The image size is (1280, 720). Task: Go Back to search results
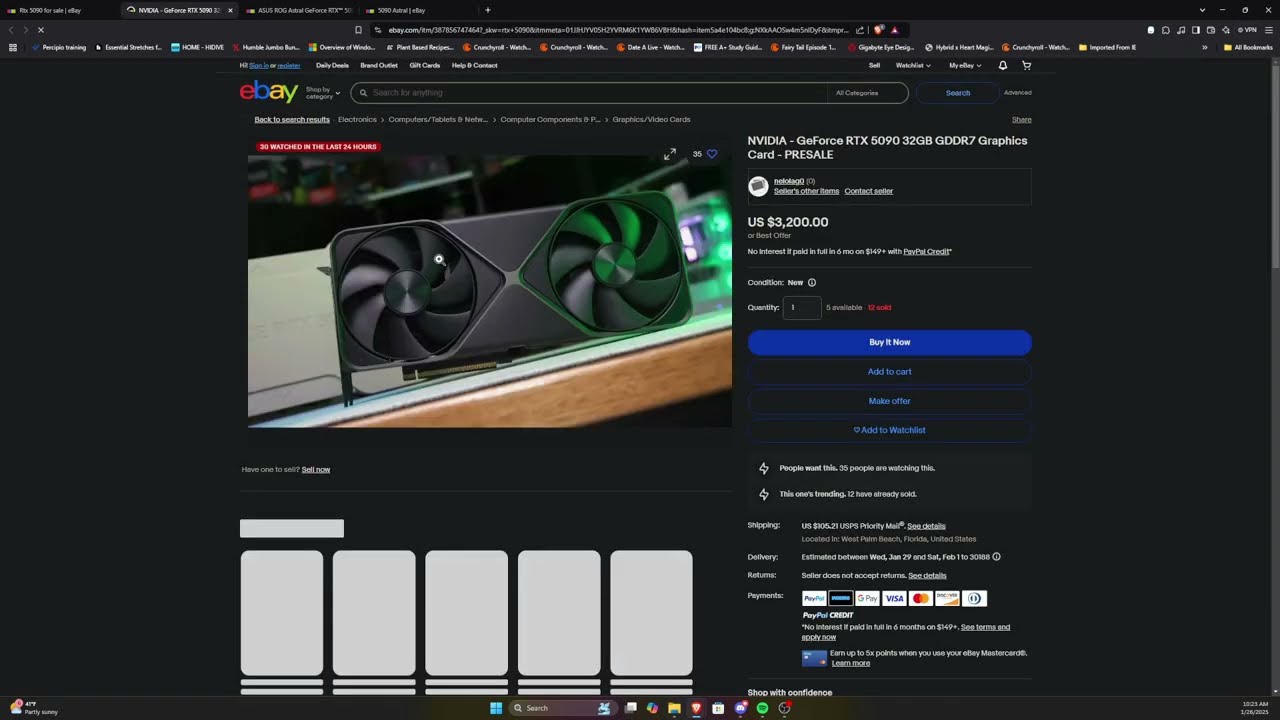click(292, 119)
